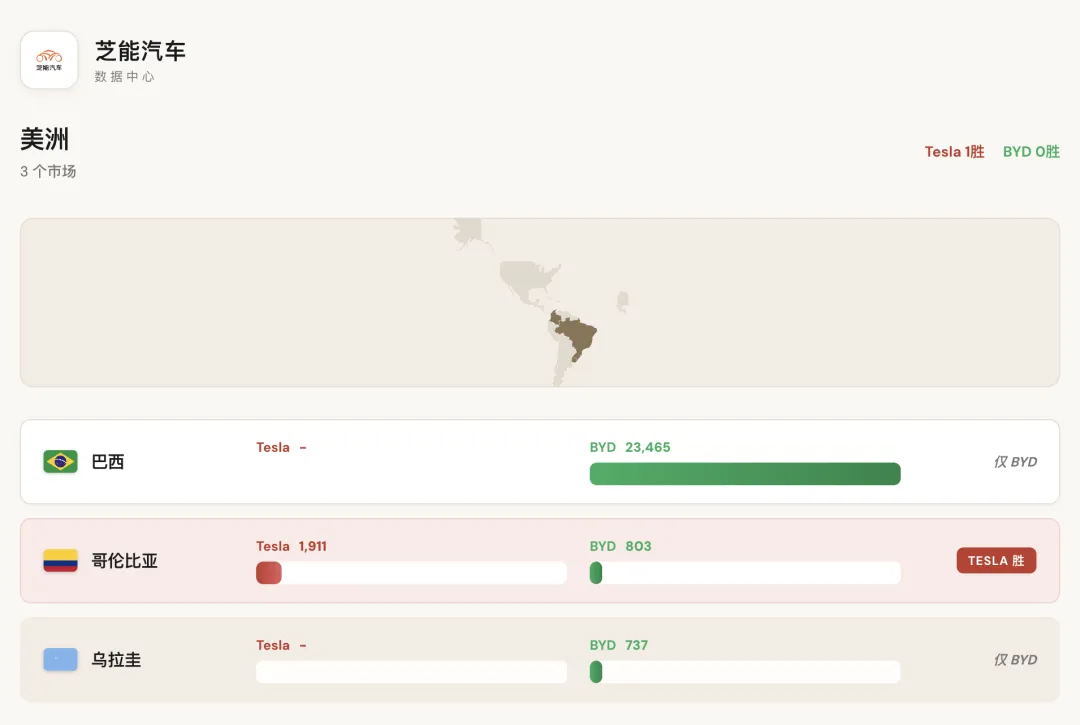Click the Tesla 1胜 score label
This screenshot has height=725, width=1080.
954,151
